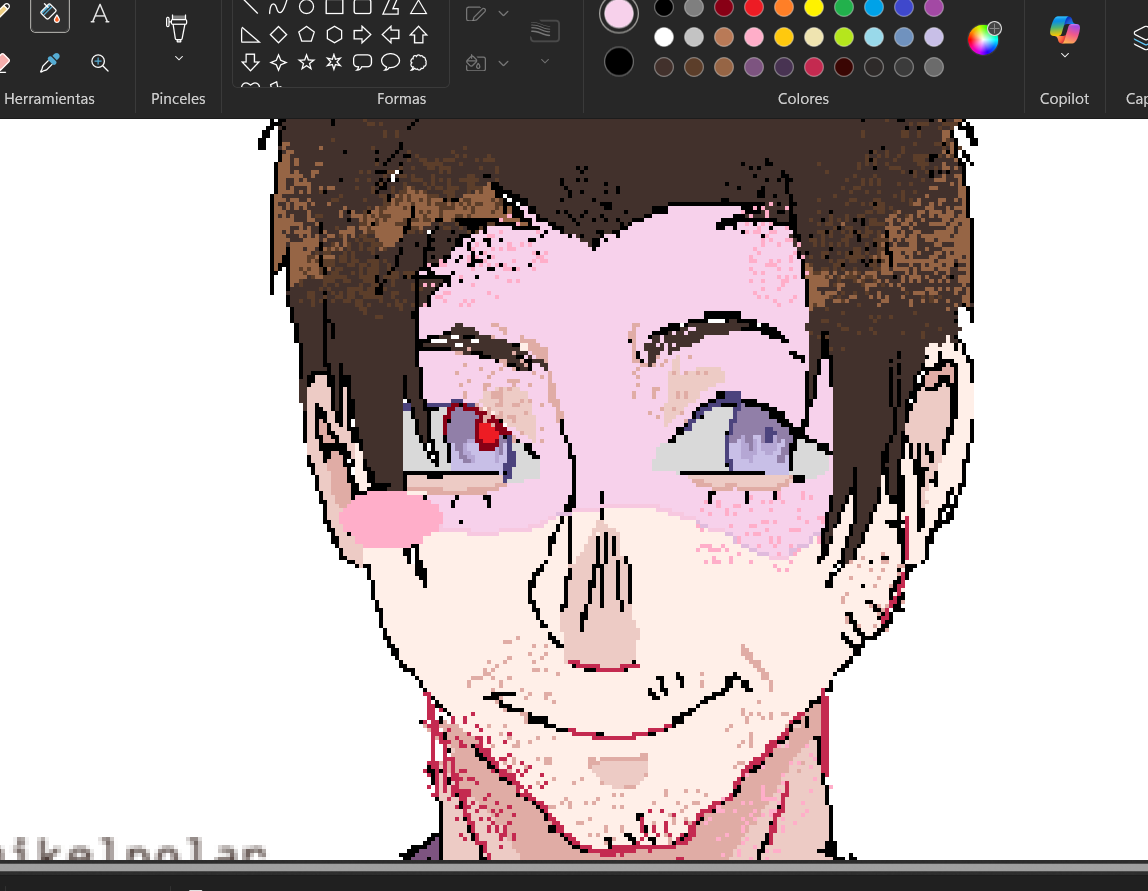
Task: Choose the Pinceles brush tool
Action: [x=177, y=29]
